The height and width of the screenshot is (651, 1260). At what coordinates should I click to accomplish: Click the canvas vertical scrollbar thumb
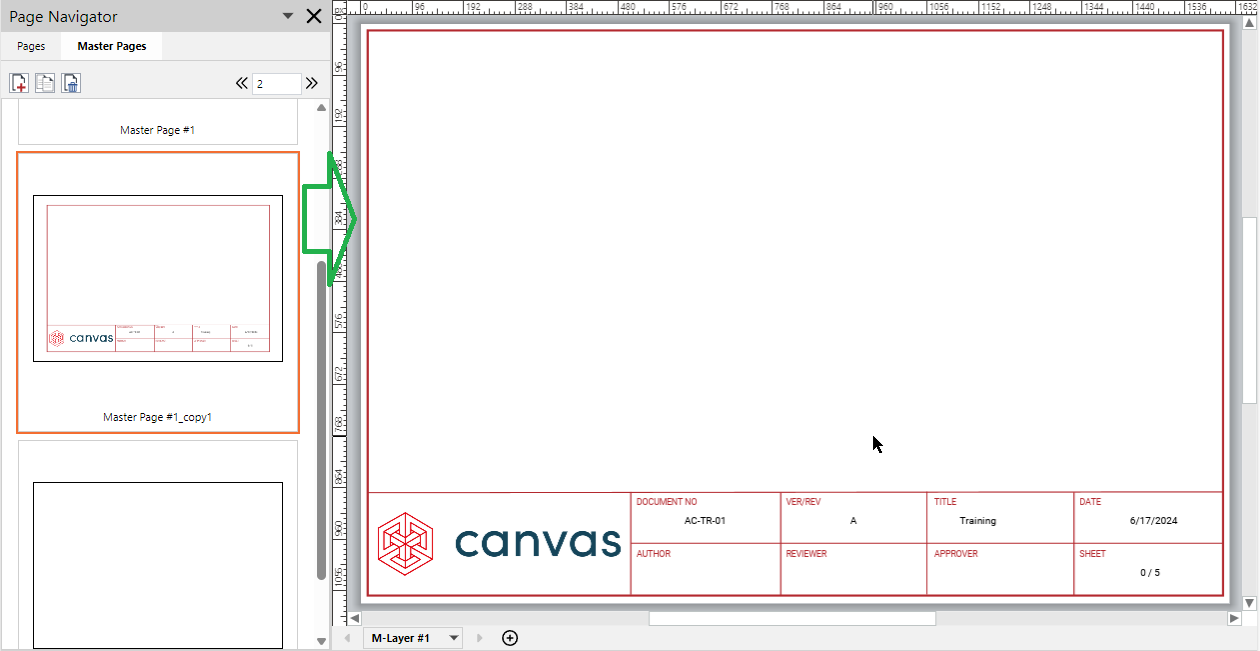pos(1249,310)
